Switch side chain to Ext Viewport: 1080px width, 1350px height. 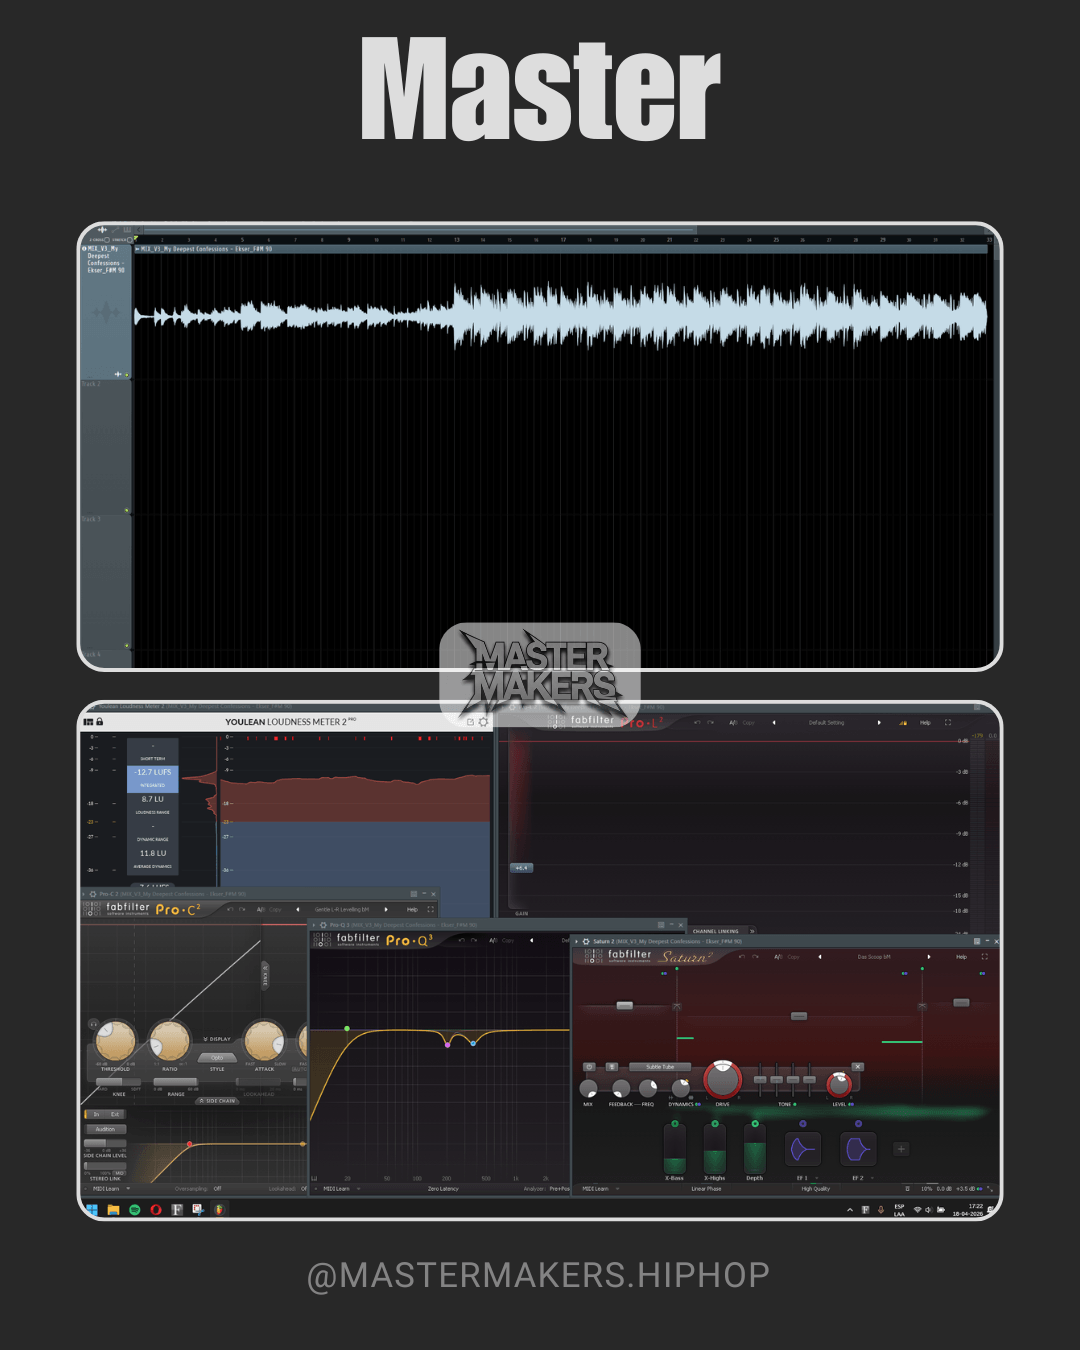click(116, 1114)
